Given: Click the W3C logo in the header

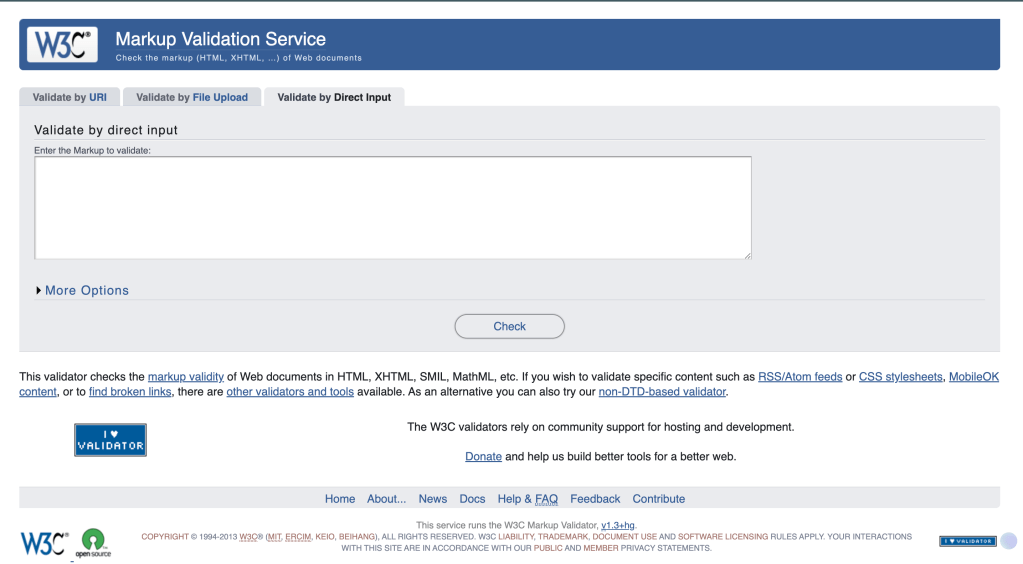Looking at the screenshot, I should [x=63, y=44].
